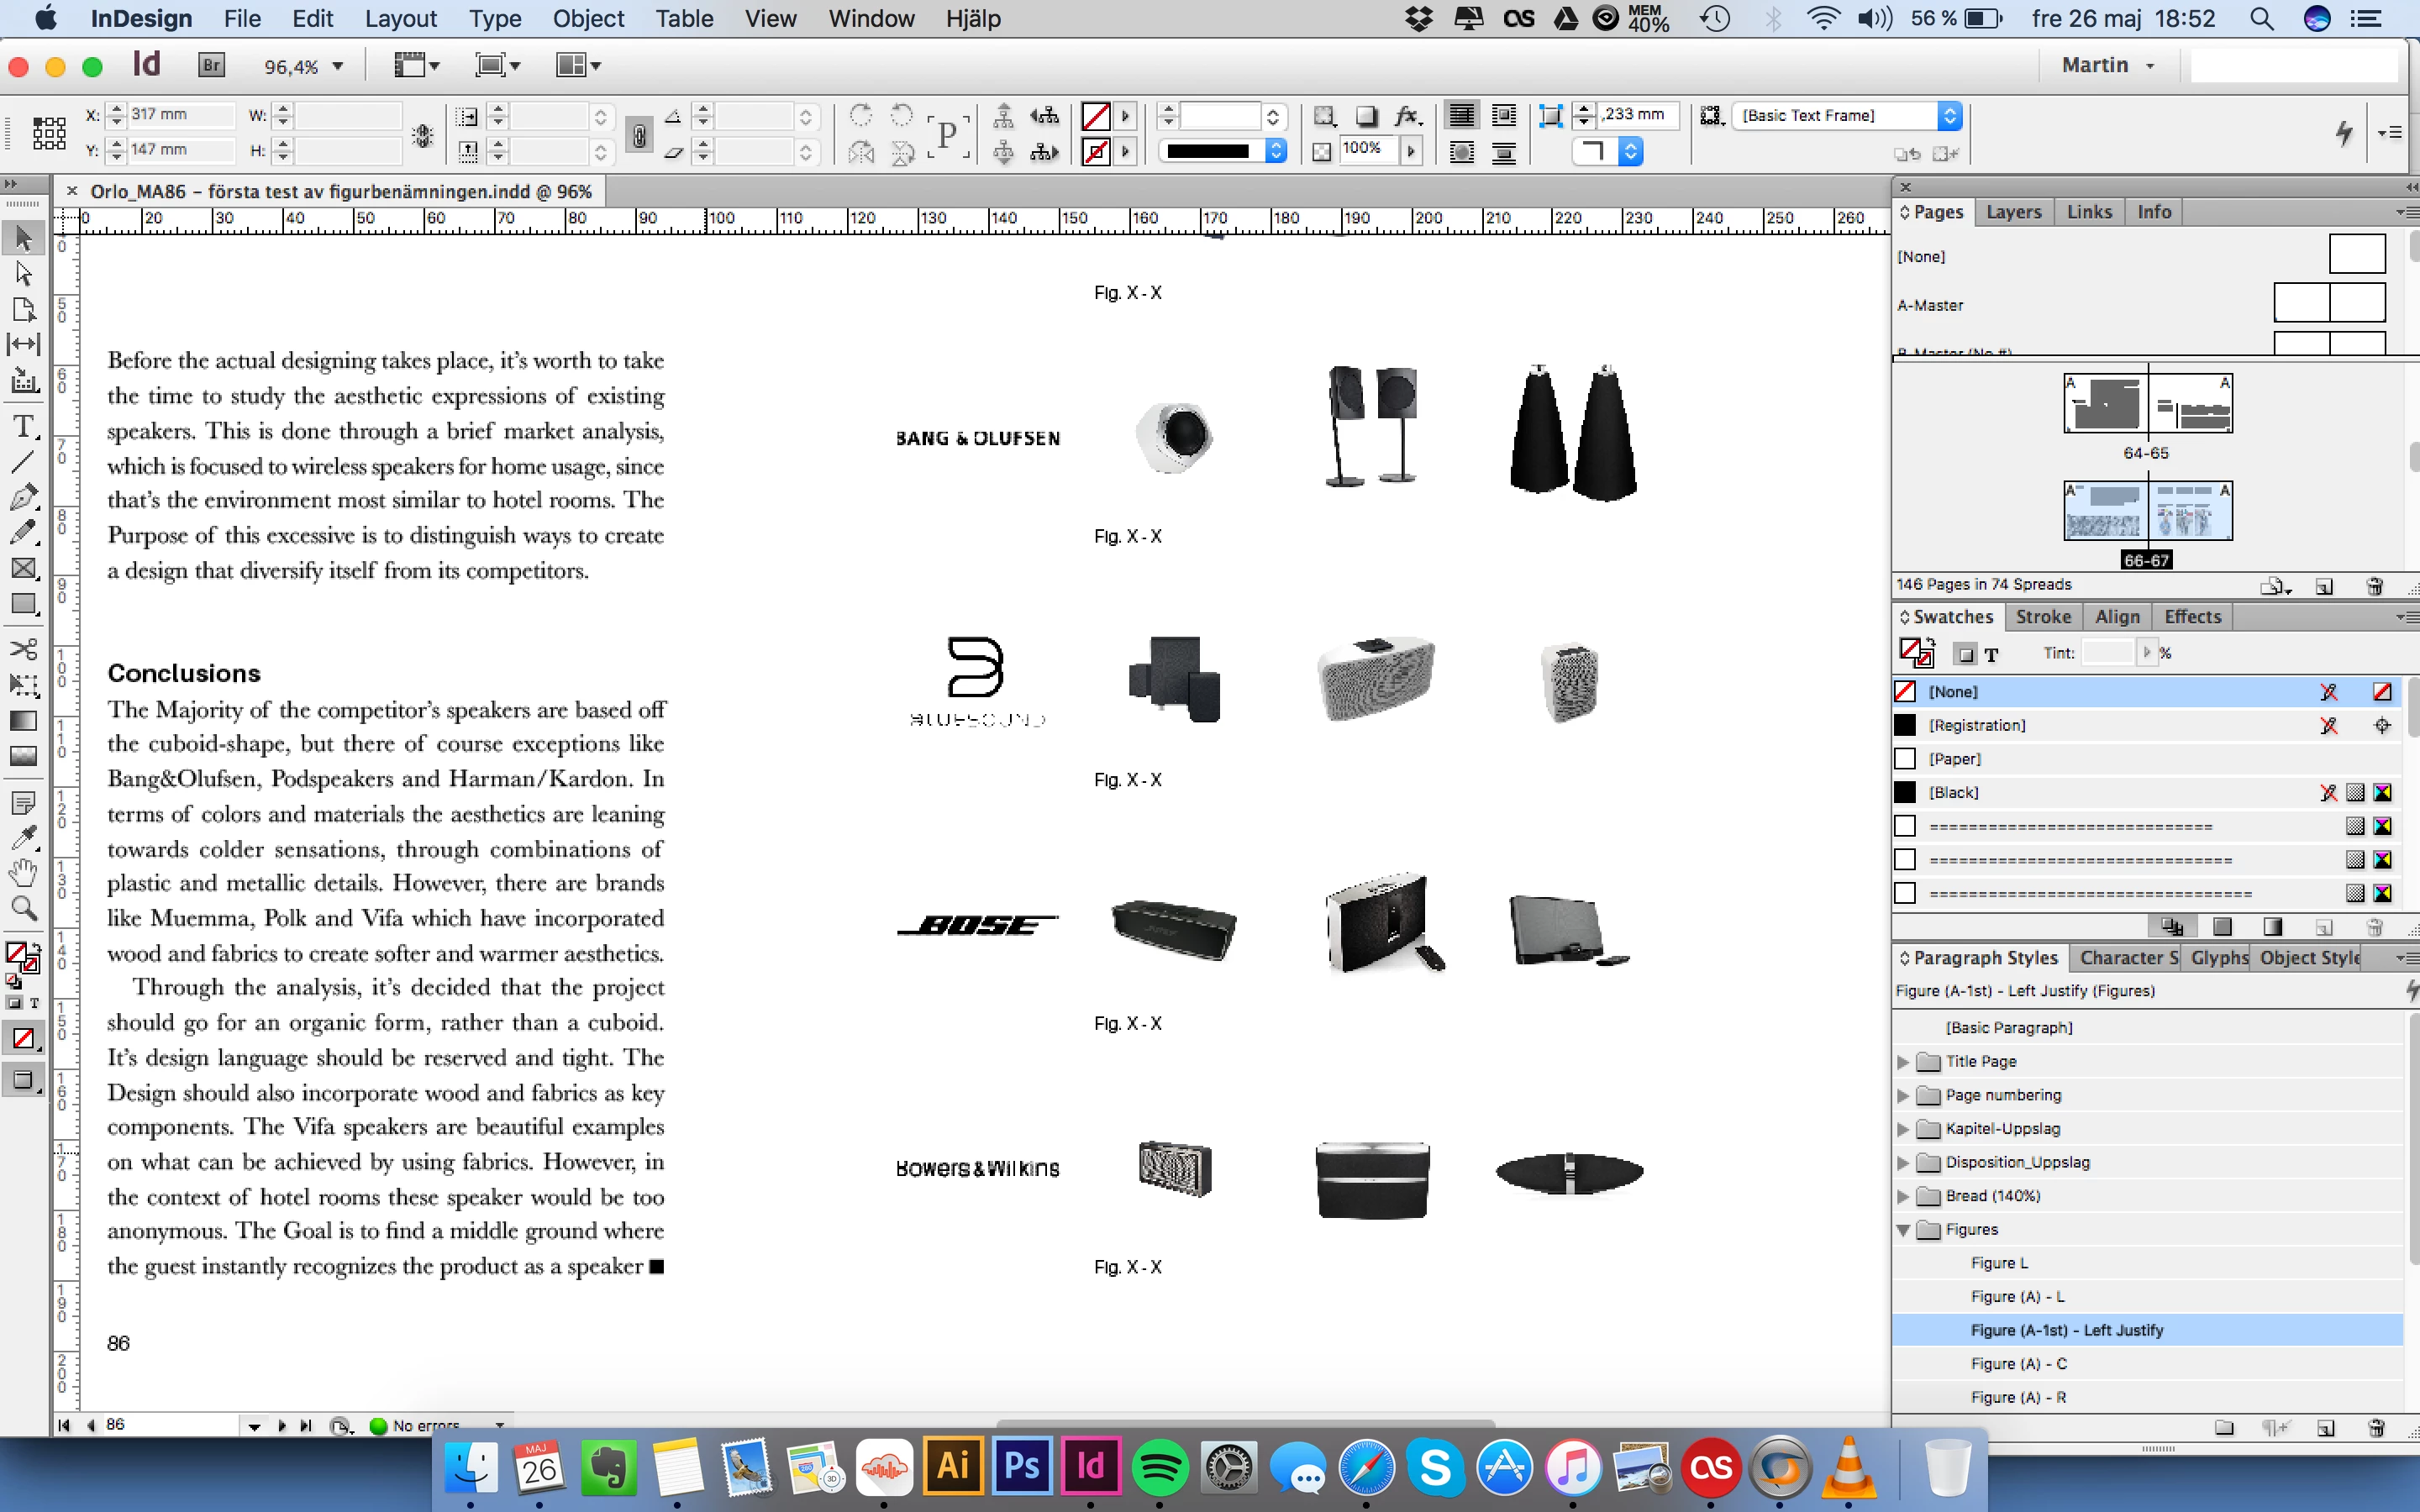Select the [Paper] swatch
This screenshot has width=2420, height=1512.
(x=1954, y=759)
